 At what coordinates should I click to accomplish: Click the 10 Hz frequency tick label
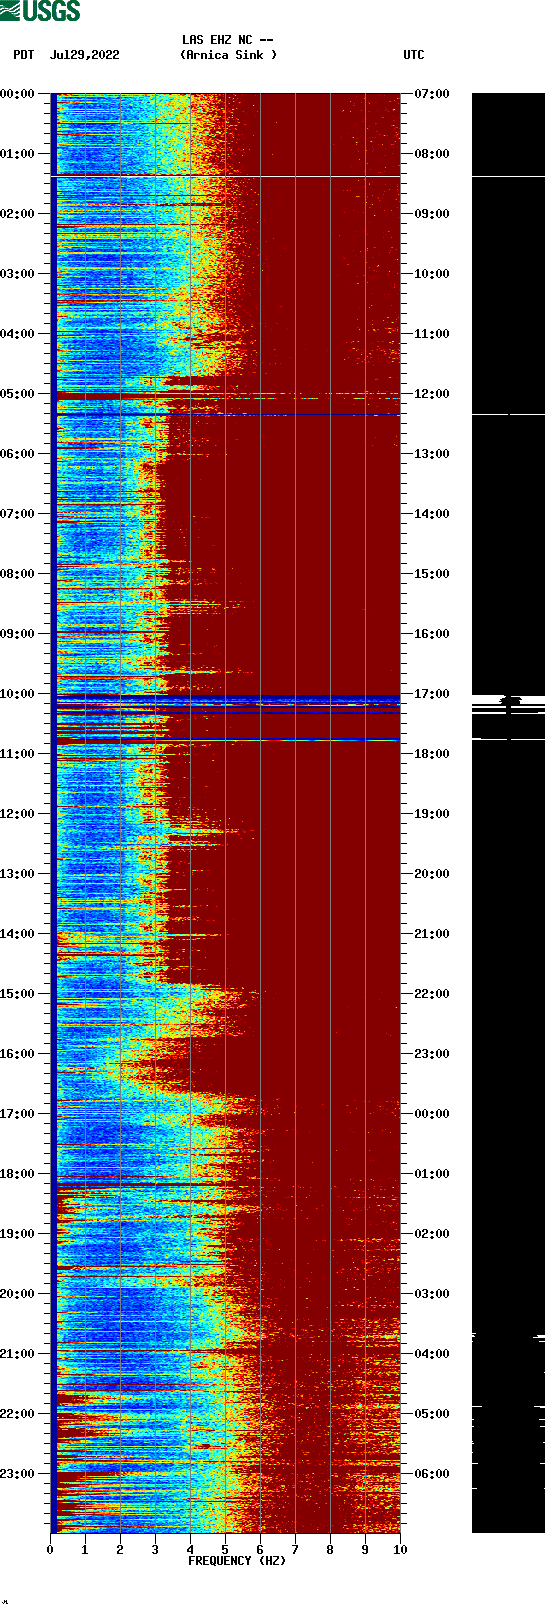[400, 1550]
